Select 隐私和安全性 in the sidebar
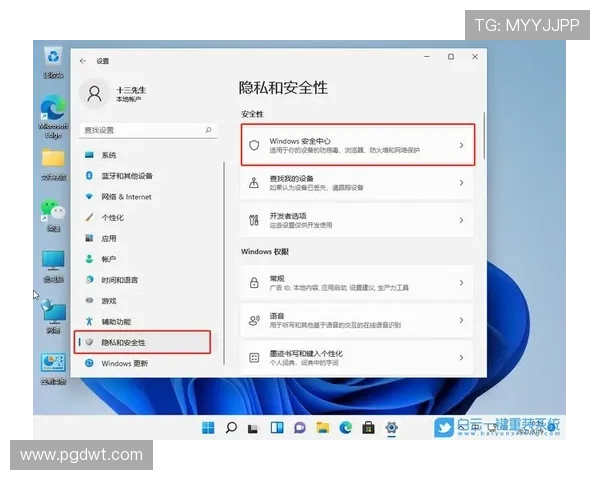 pyautogui.click(x=143, y=342)
